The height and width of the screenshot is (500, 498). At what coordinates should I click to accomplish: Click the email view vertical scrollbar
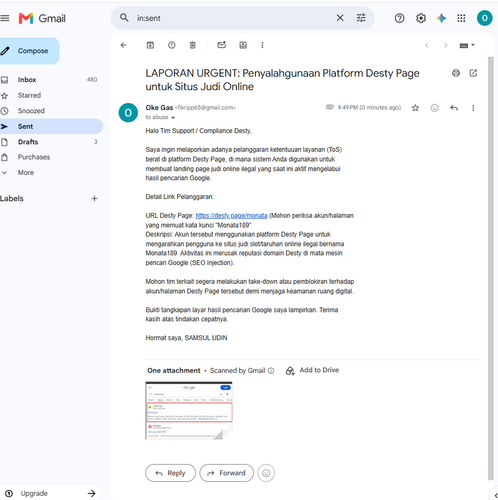(491, 268)
